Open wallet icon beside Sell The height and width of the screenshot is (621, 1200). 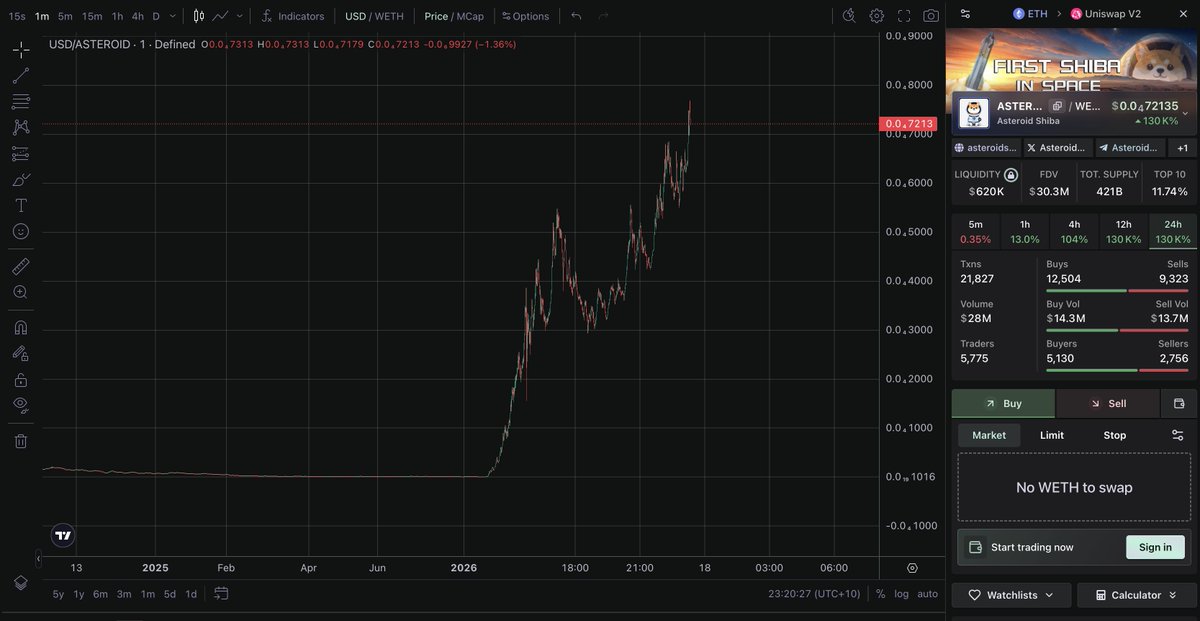click(1179, 404)
